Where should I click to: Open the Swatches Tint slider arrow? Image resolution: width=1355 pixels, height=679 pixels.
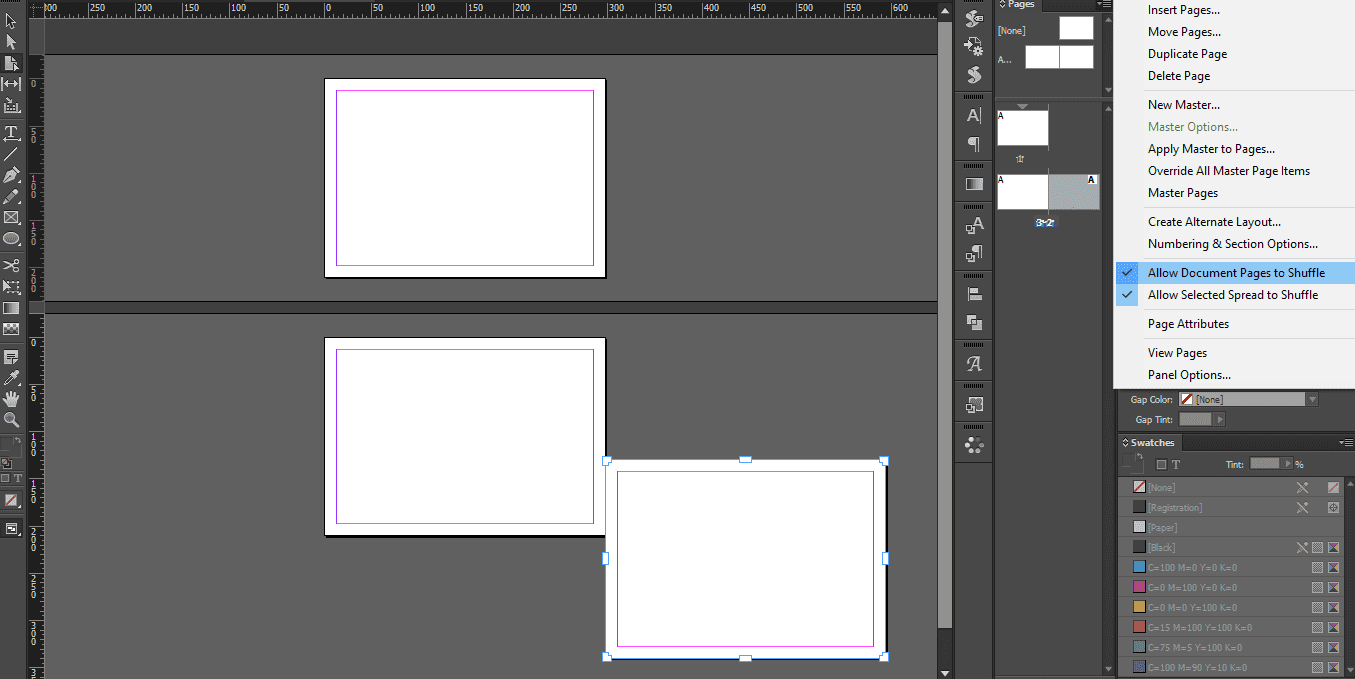click(x=1287, y=464)
